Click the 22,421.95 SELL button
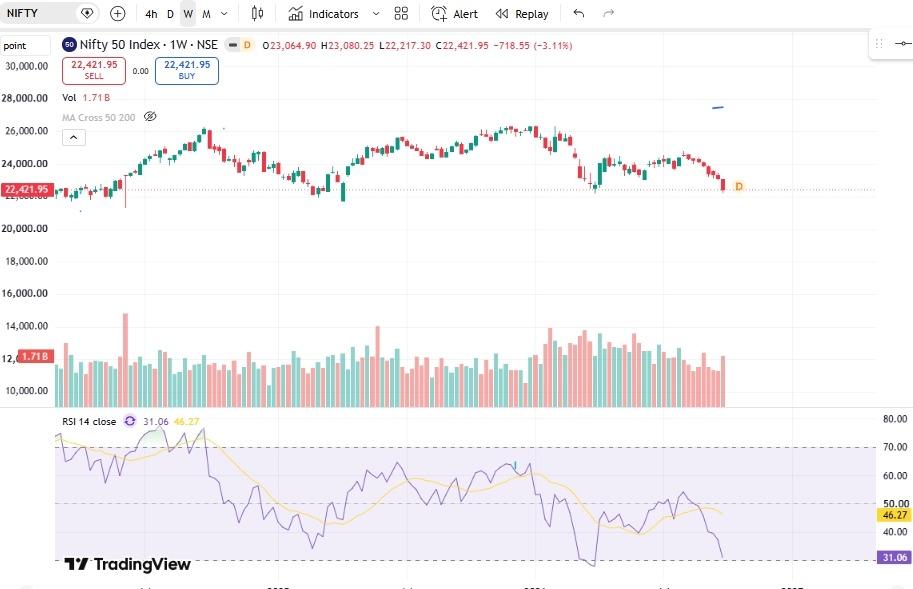 [94, 70]
